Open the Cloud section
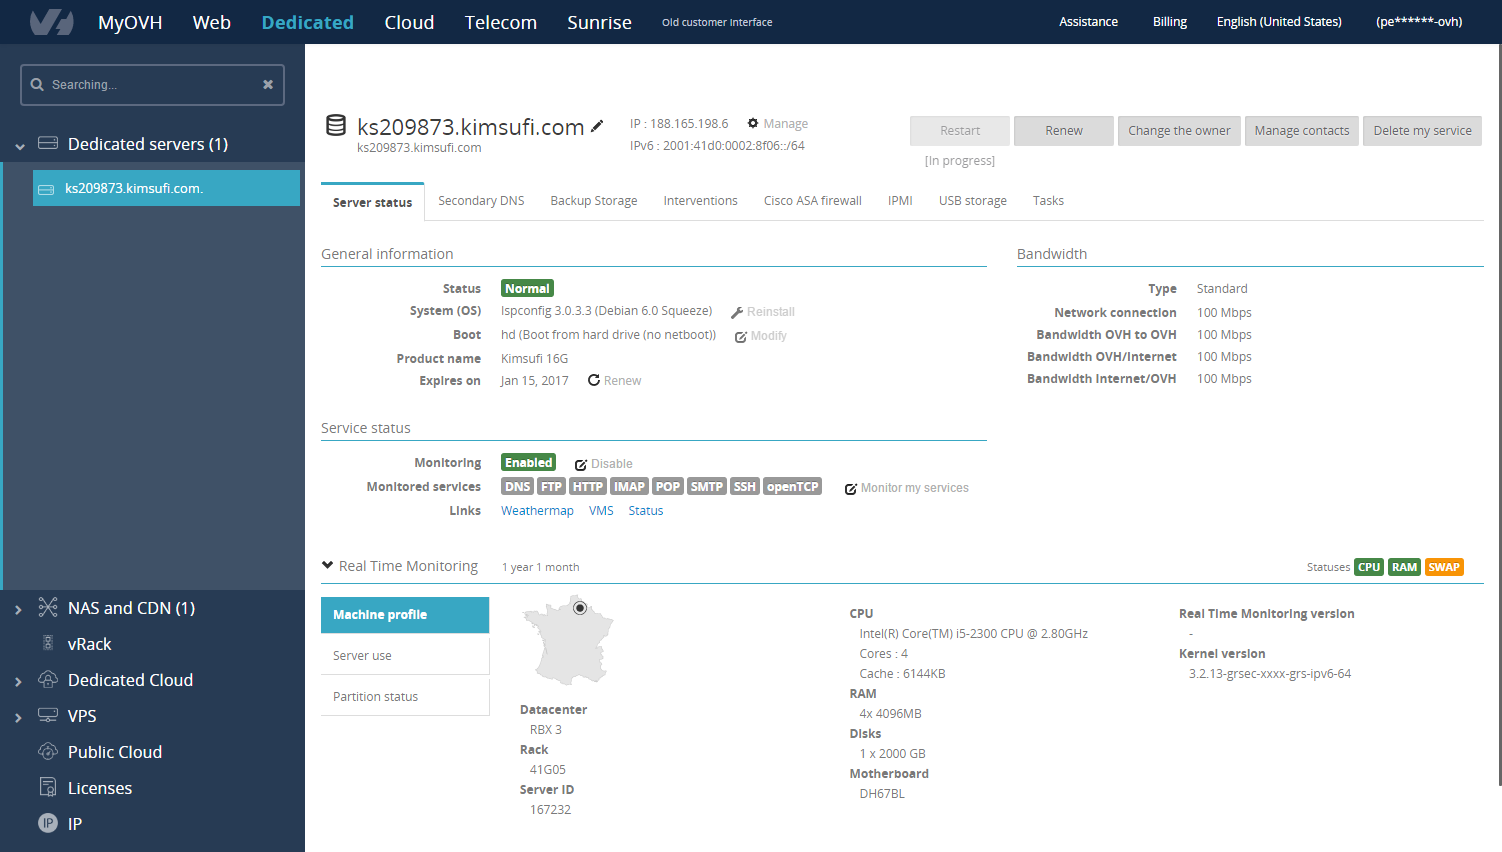This screenshot has width=1502, height=852. (x=409, y=22)
